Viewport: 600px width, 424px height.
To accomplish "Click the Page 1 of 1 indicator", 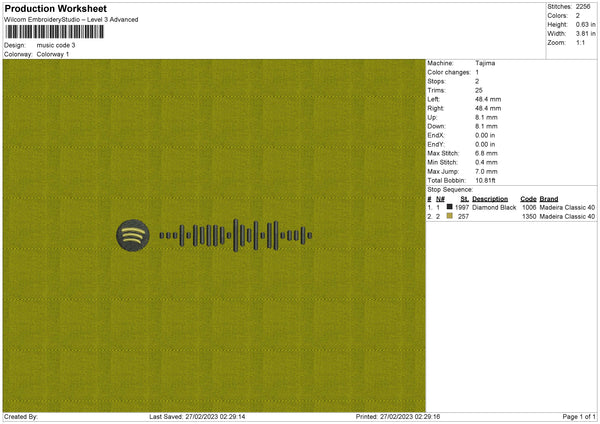I will coord(579,417).
